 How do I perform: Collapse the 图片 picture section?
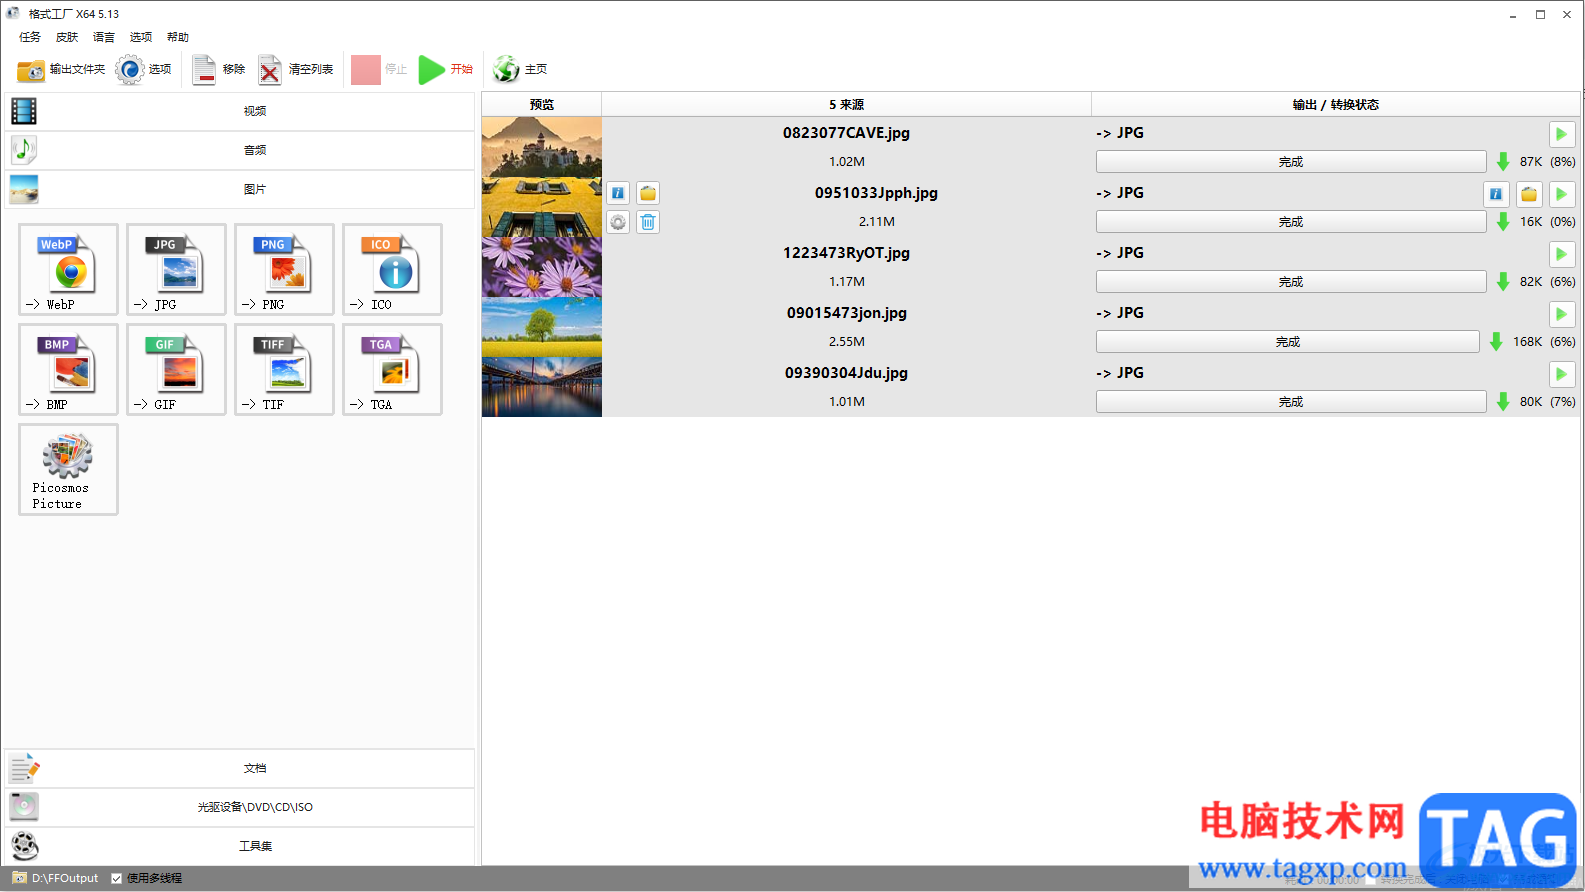tap(240, 189)
